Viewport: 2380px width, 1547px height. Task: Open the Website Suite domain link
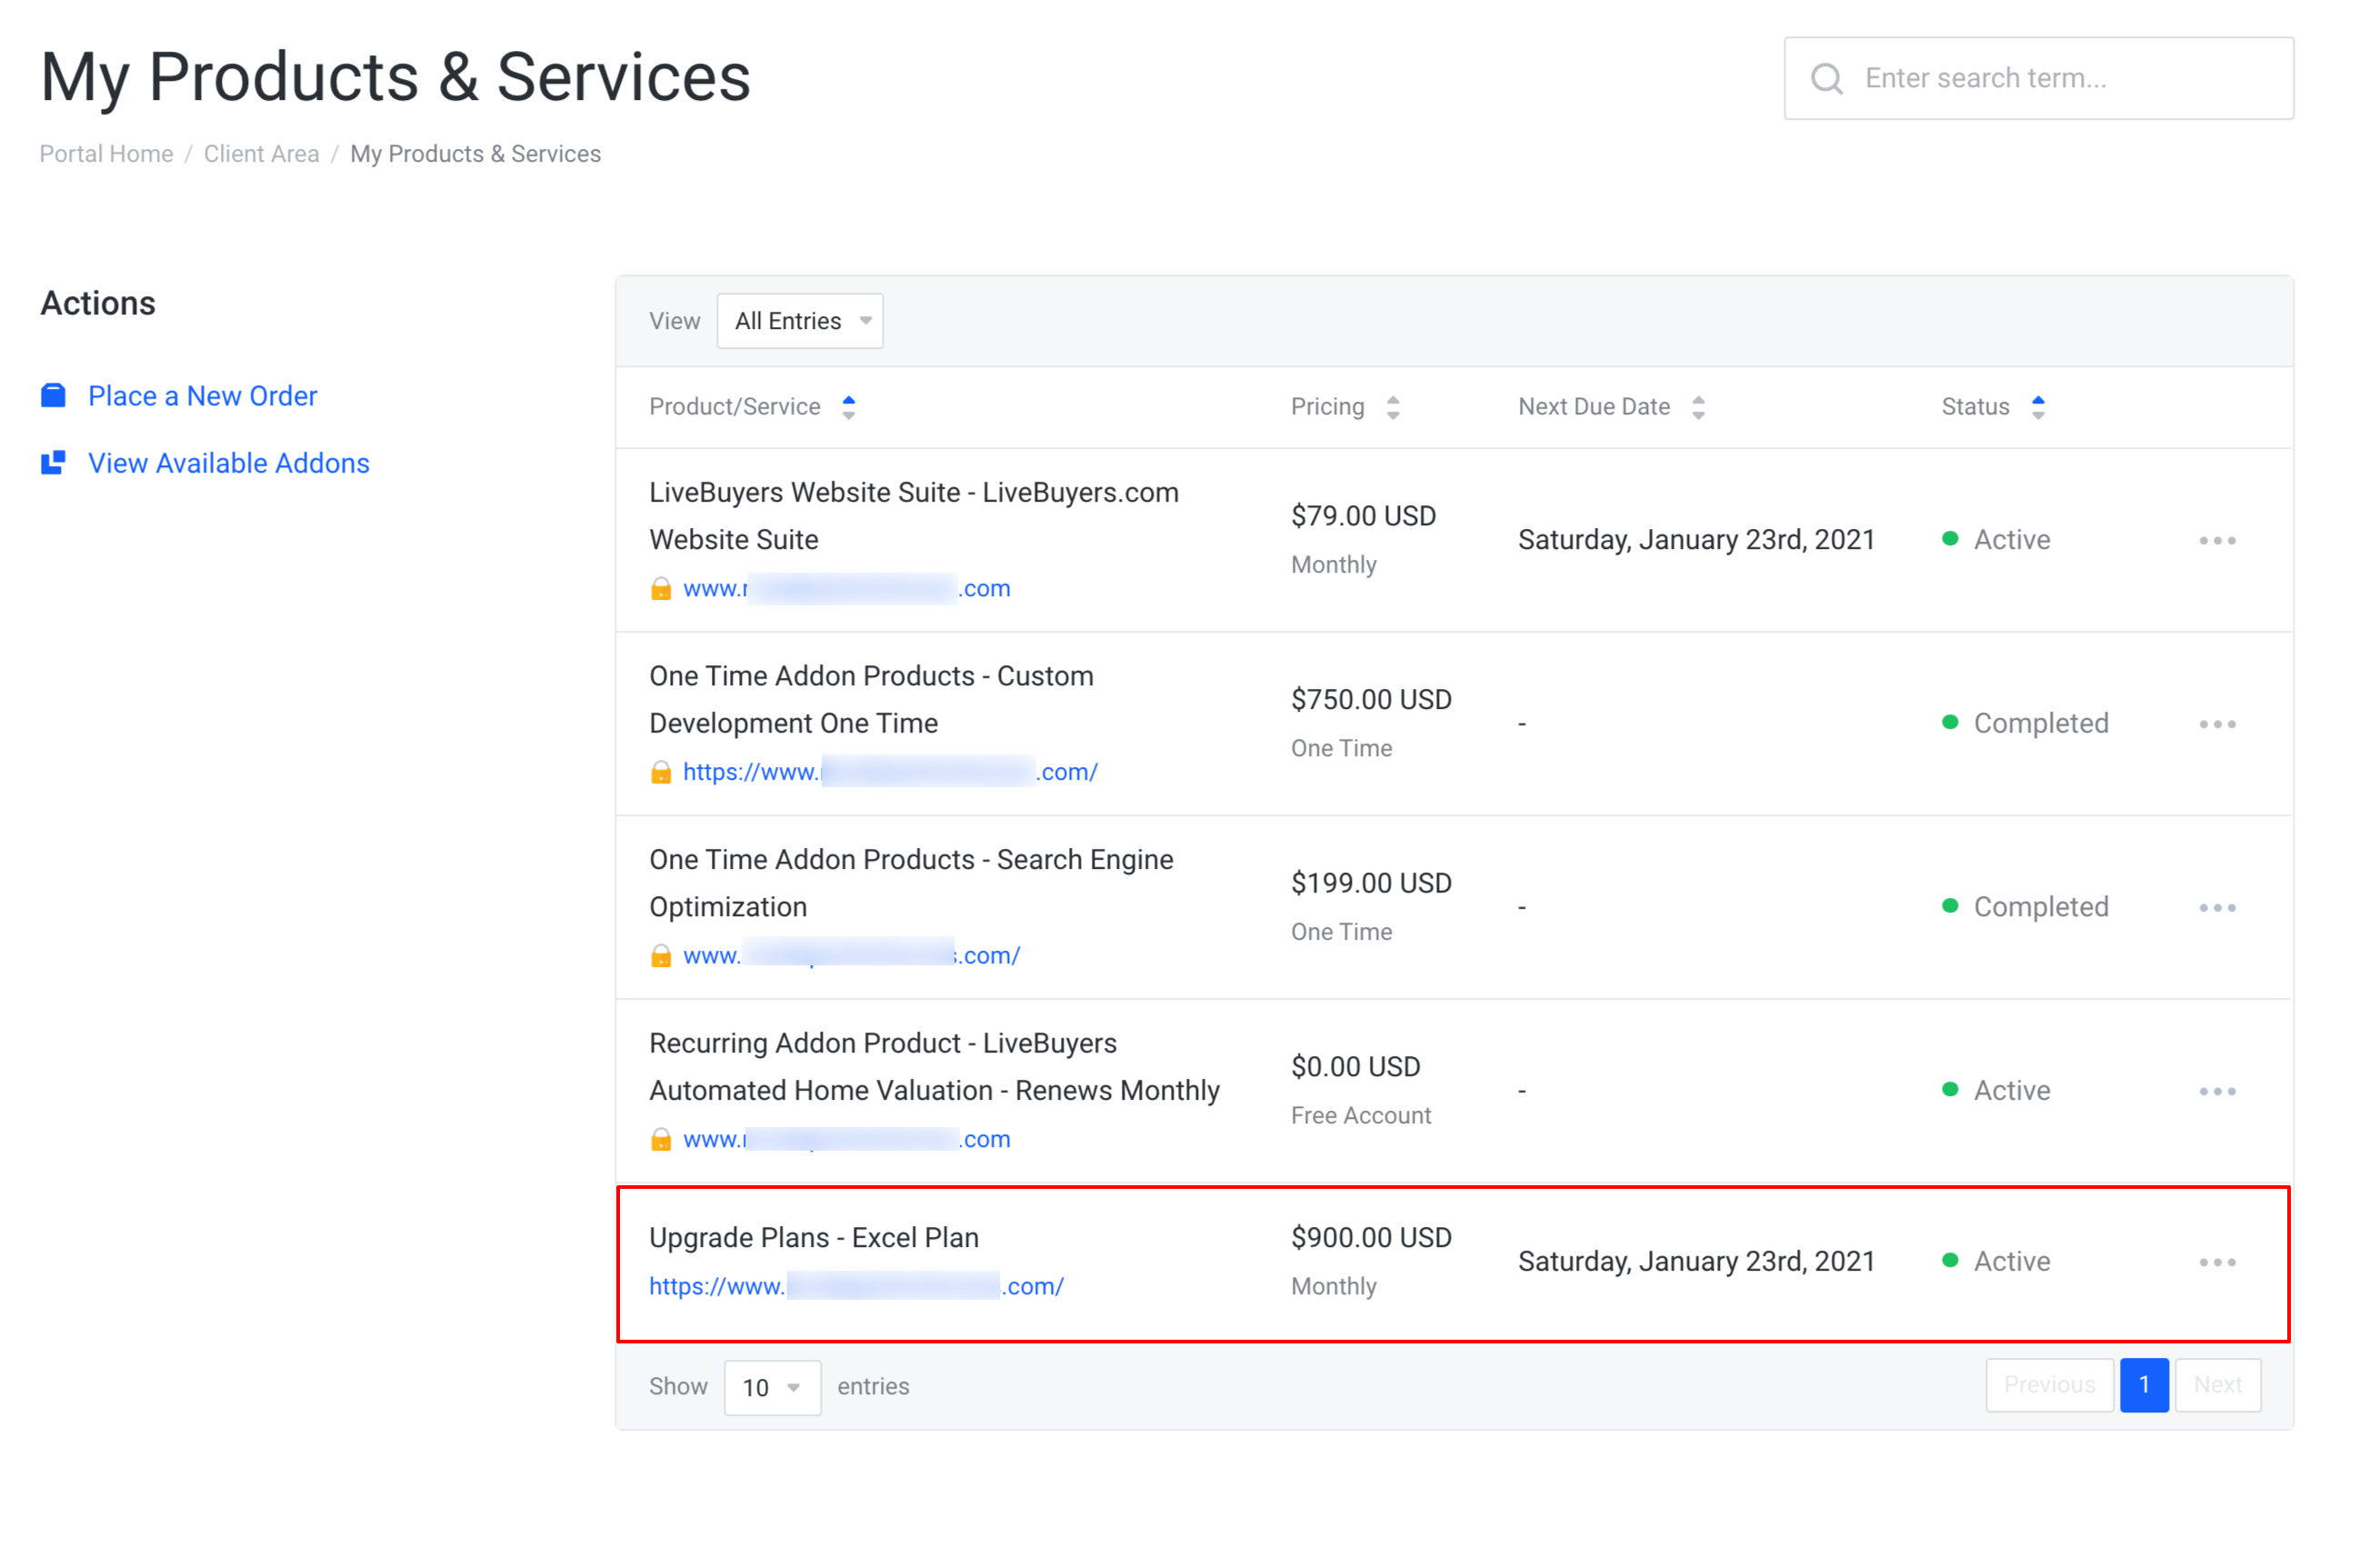coord(847,588)
